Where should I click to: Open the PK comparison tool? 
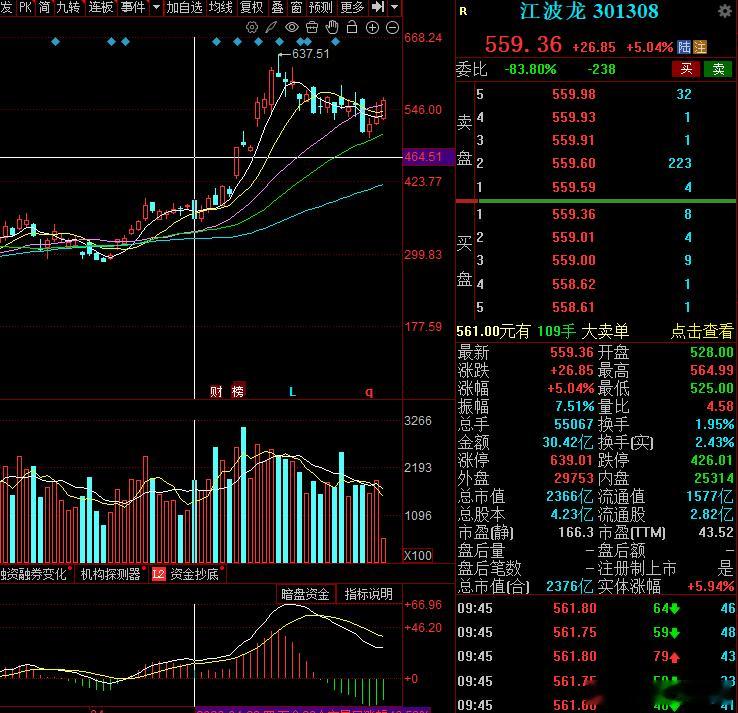pyautogui.click(x=25, y=7)
